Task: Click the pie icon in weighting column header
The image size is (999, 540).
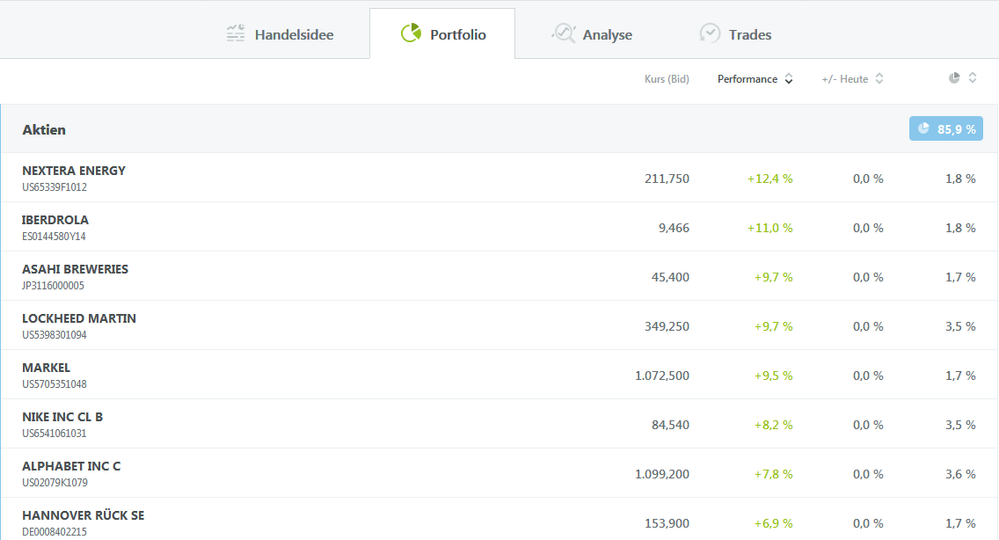Action: (954, 78)
